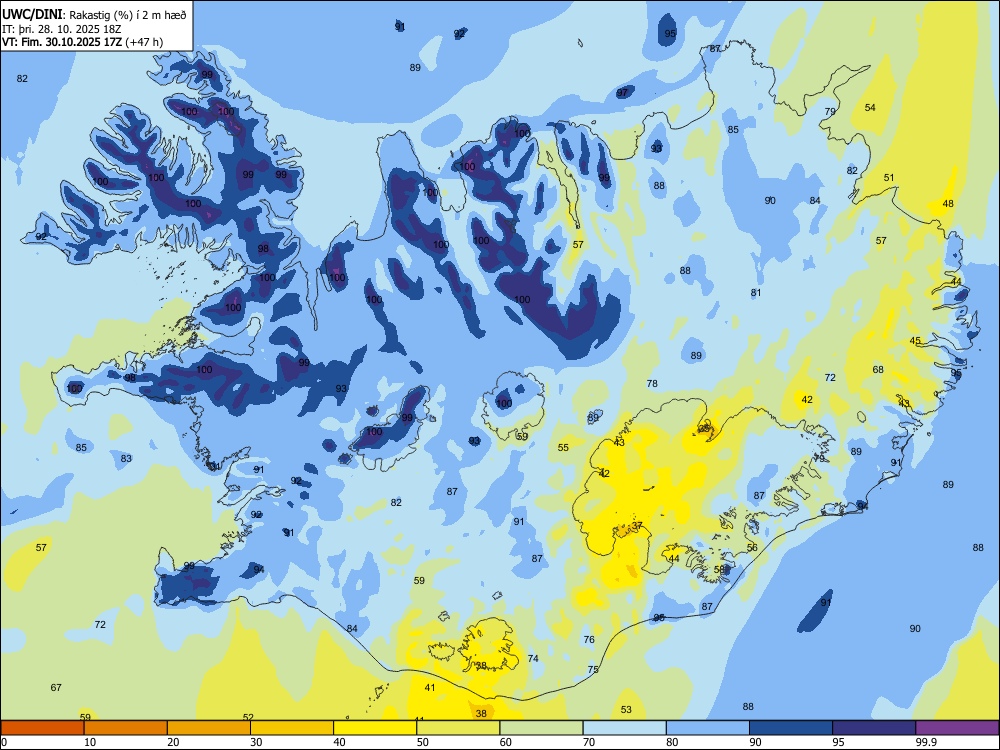The image size is (1000, 750).
Task: Click the humidity value '67' on the map
Action: (x=56, y=687)
